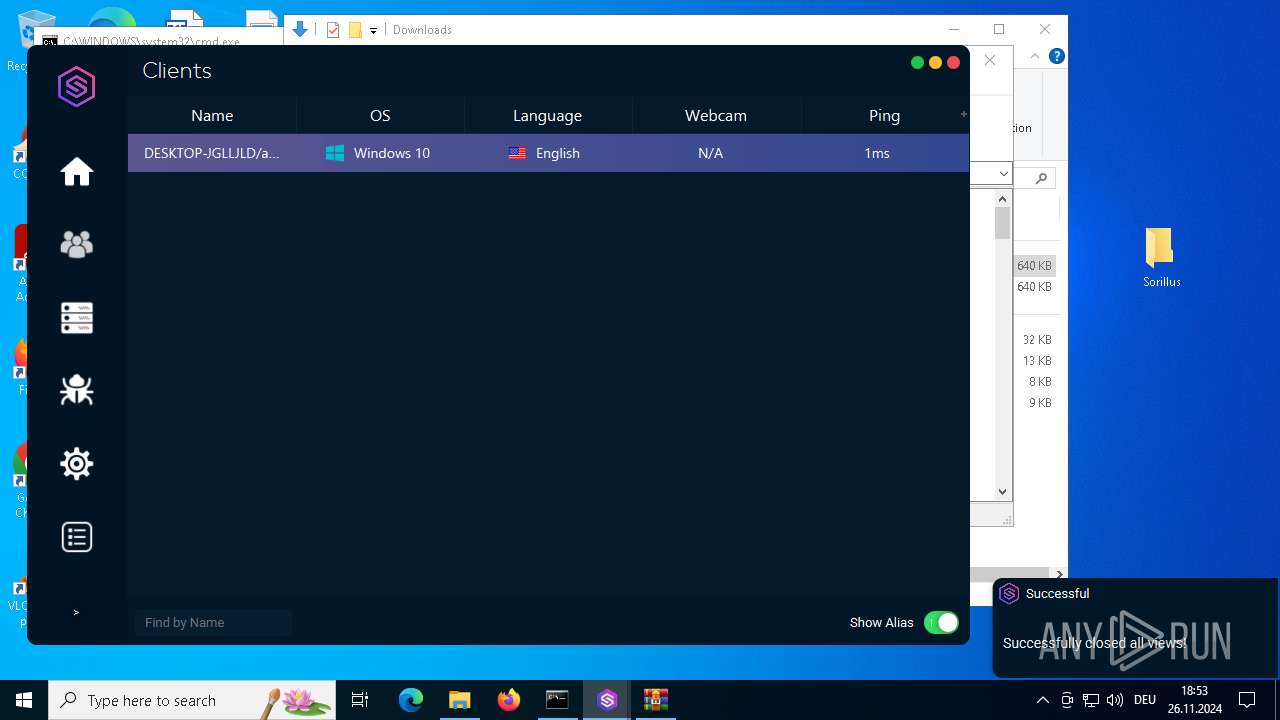This screenshot has height=720, width=1280.
Task: Launch Microsoft Edge from taskbar
Action: pos(411,700)
